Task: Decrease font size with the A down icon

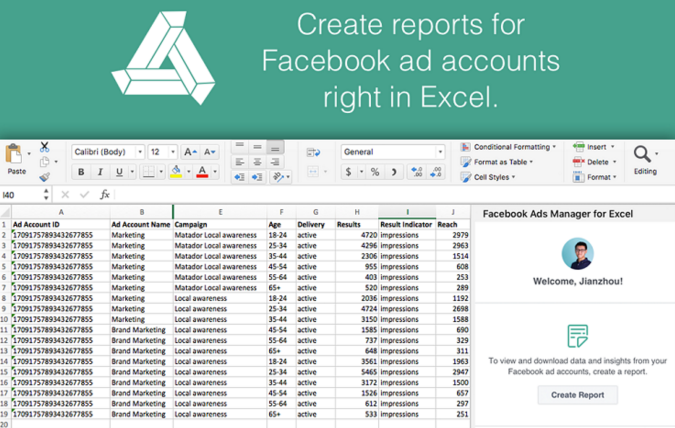Action: (210, 152)
